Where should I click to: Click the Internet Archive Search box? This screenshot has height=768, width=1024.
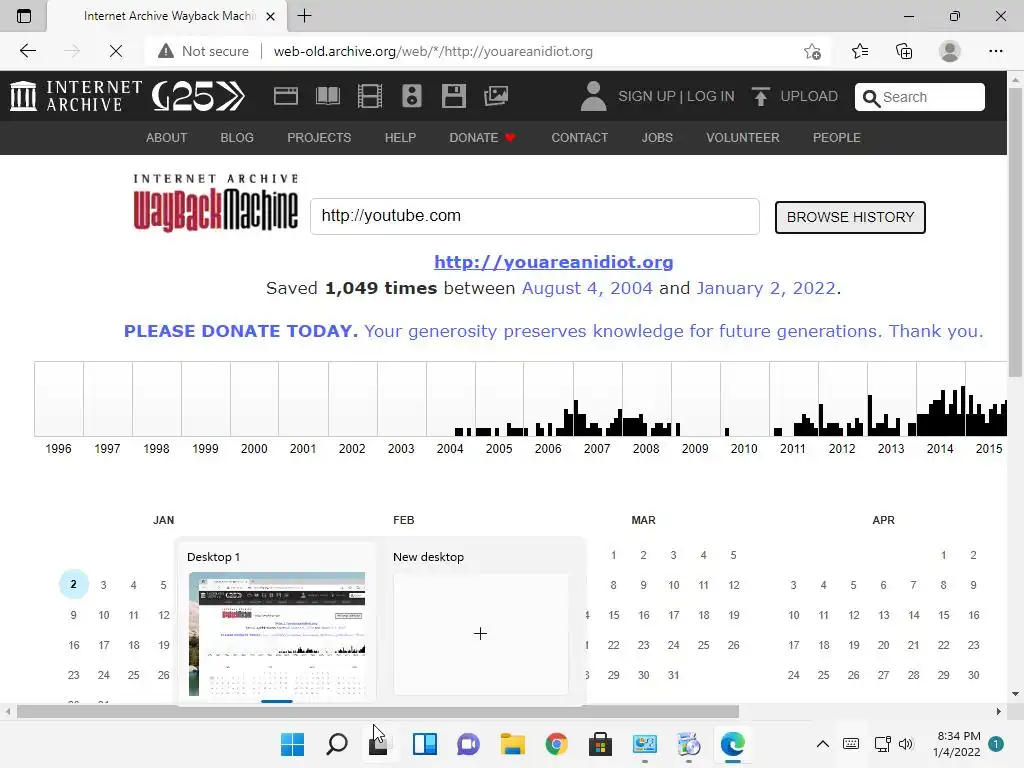[920, 97]
